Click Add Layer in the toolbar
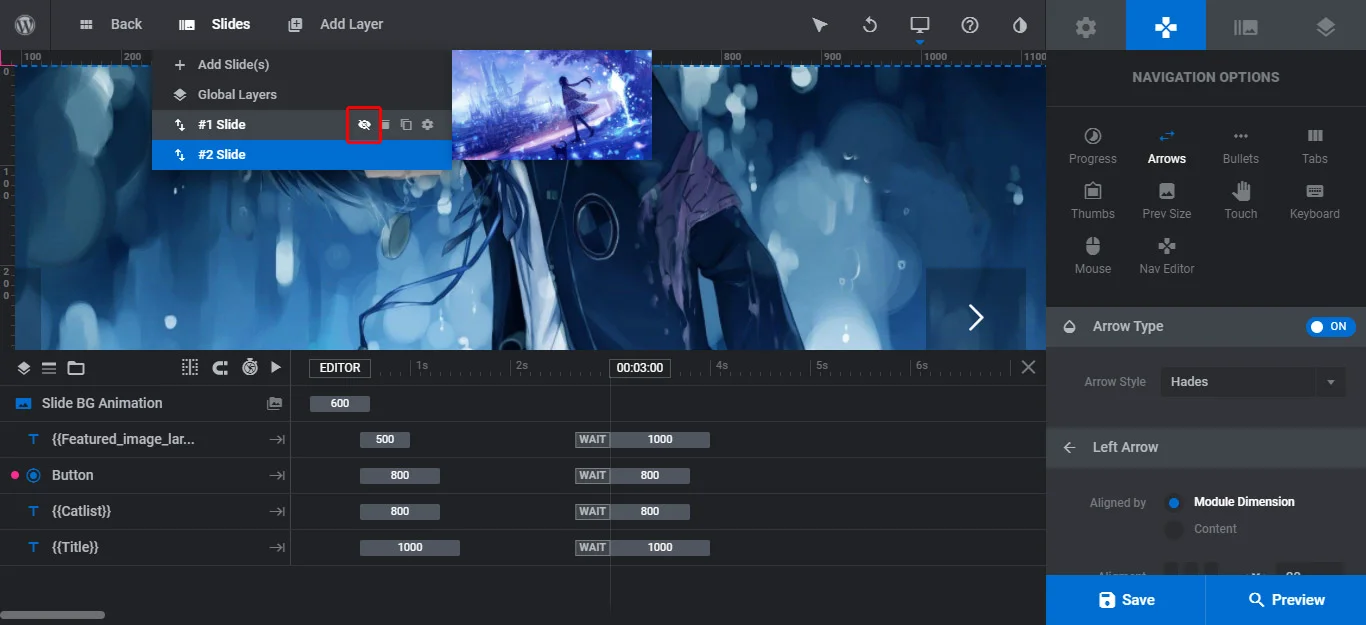The height and width of the screenshot is (625, 1366). point(335,25)
